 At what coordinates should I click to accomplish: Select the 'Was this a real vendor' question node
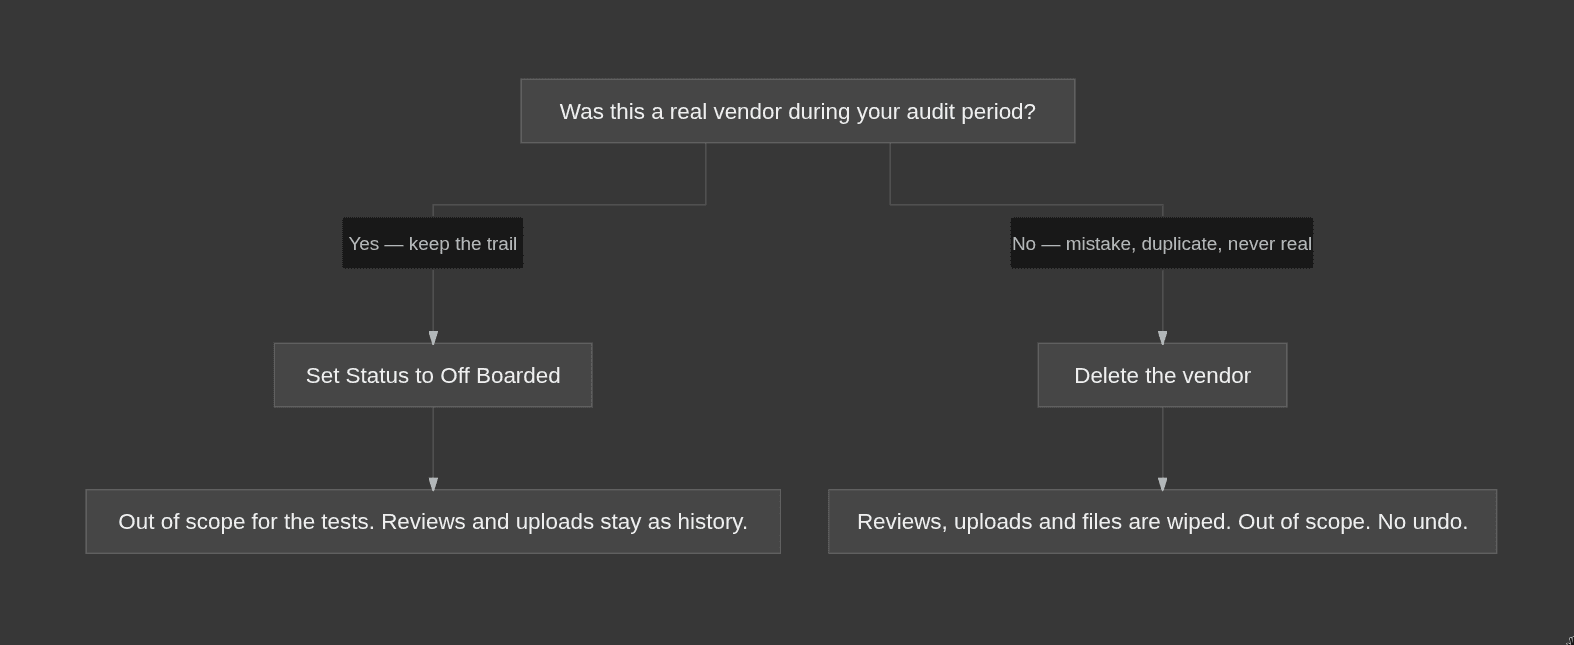click(798, 111)
